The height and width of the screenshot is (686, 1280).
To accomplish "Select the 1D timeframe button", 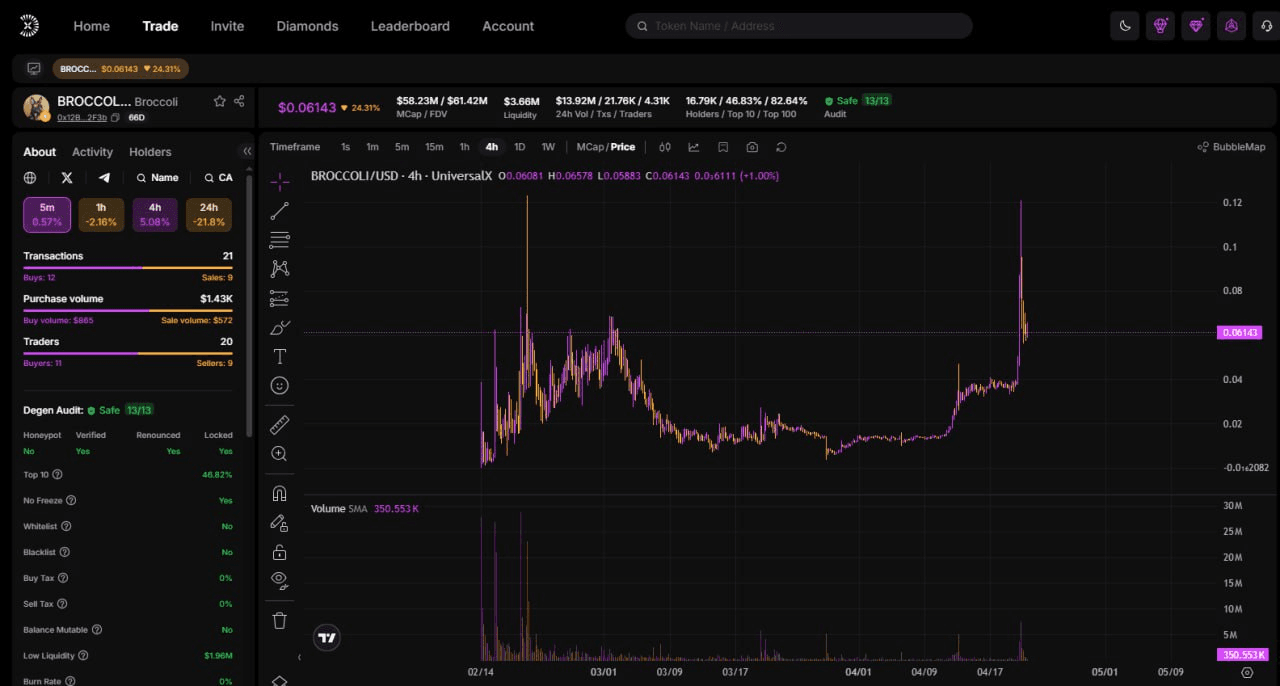I will pyautogui.click(x=520, y=147).
